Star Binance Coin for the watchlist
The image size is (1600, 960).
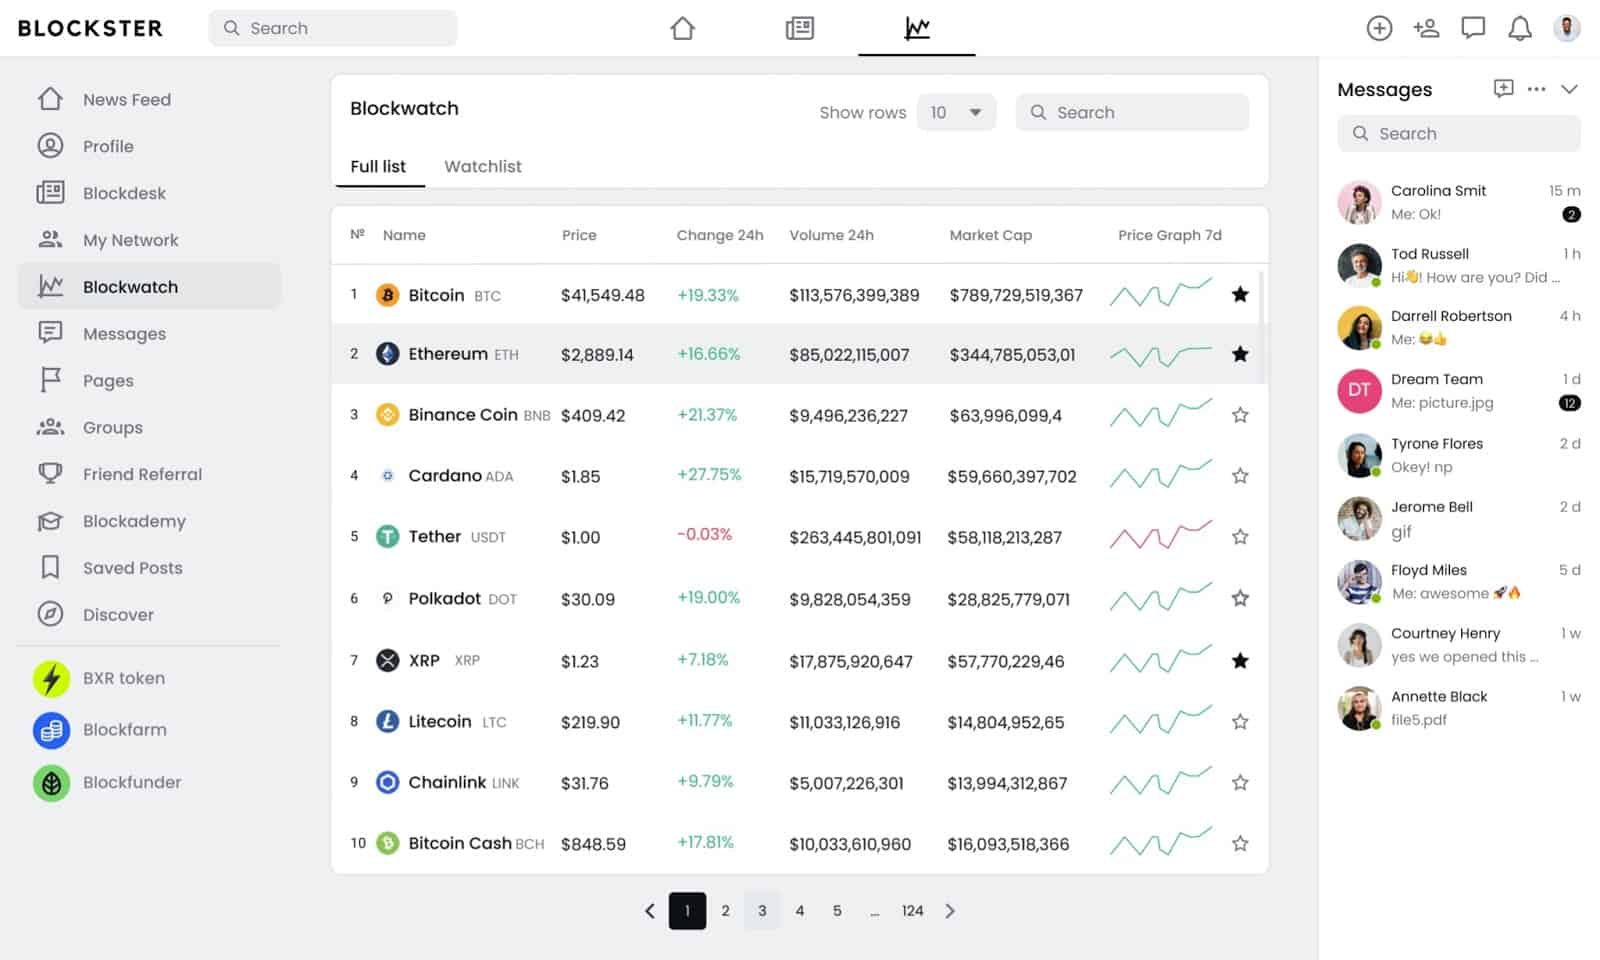(x=1240, y=415)
